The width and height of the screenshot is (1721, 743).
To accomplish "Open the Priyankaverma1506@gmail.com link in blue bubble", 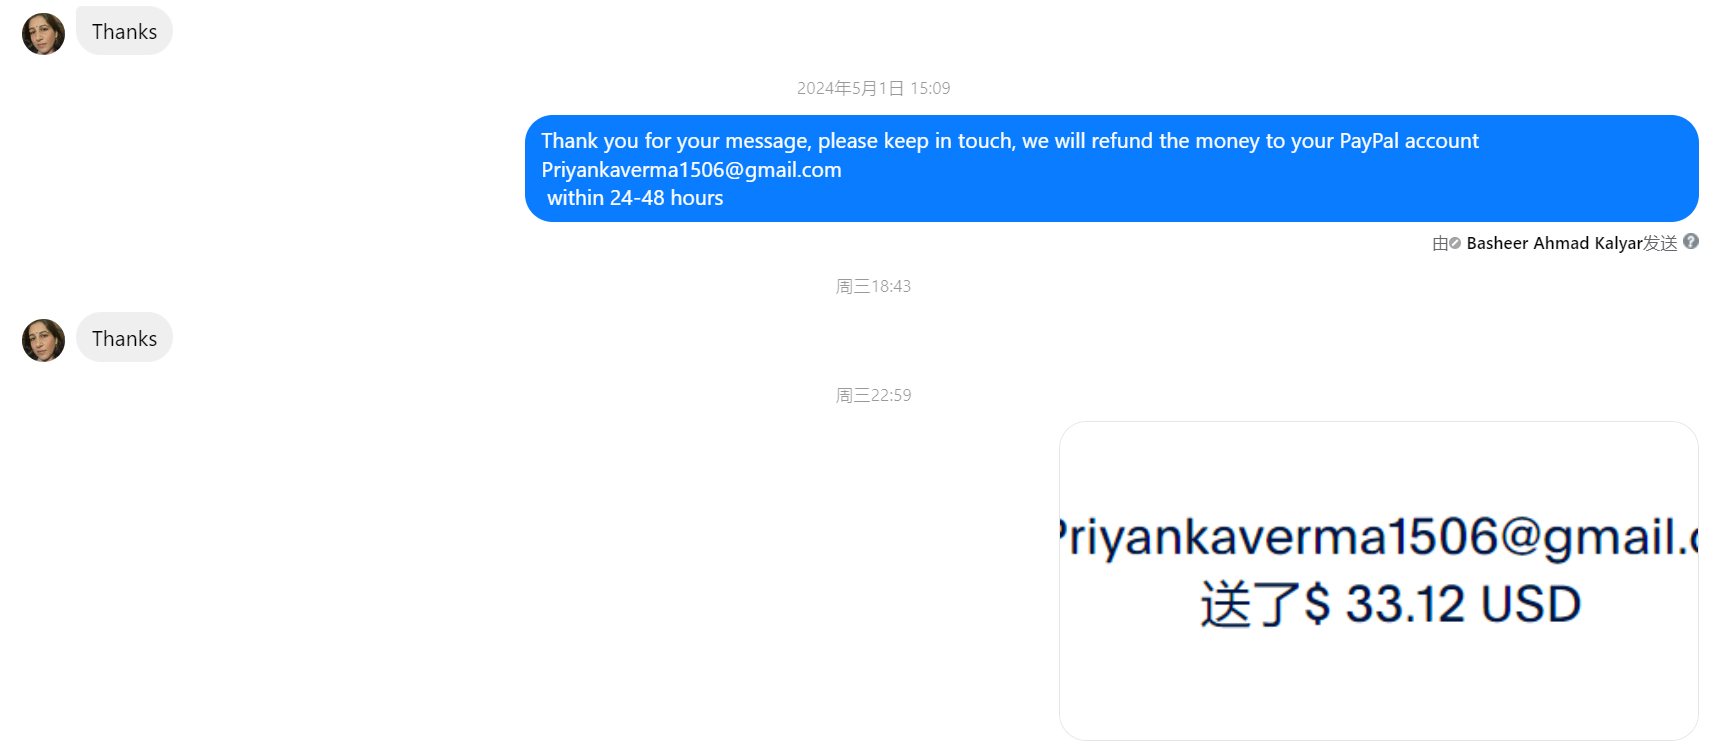I will [x=691, y=170].
